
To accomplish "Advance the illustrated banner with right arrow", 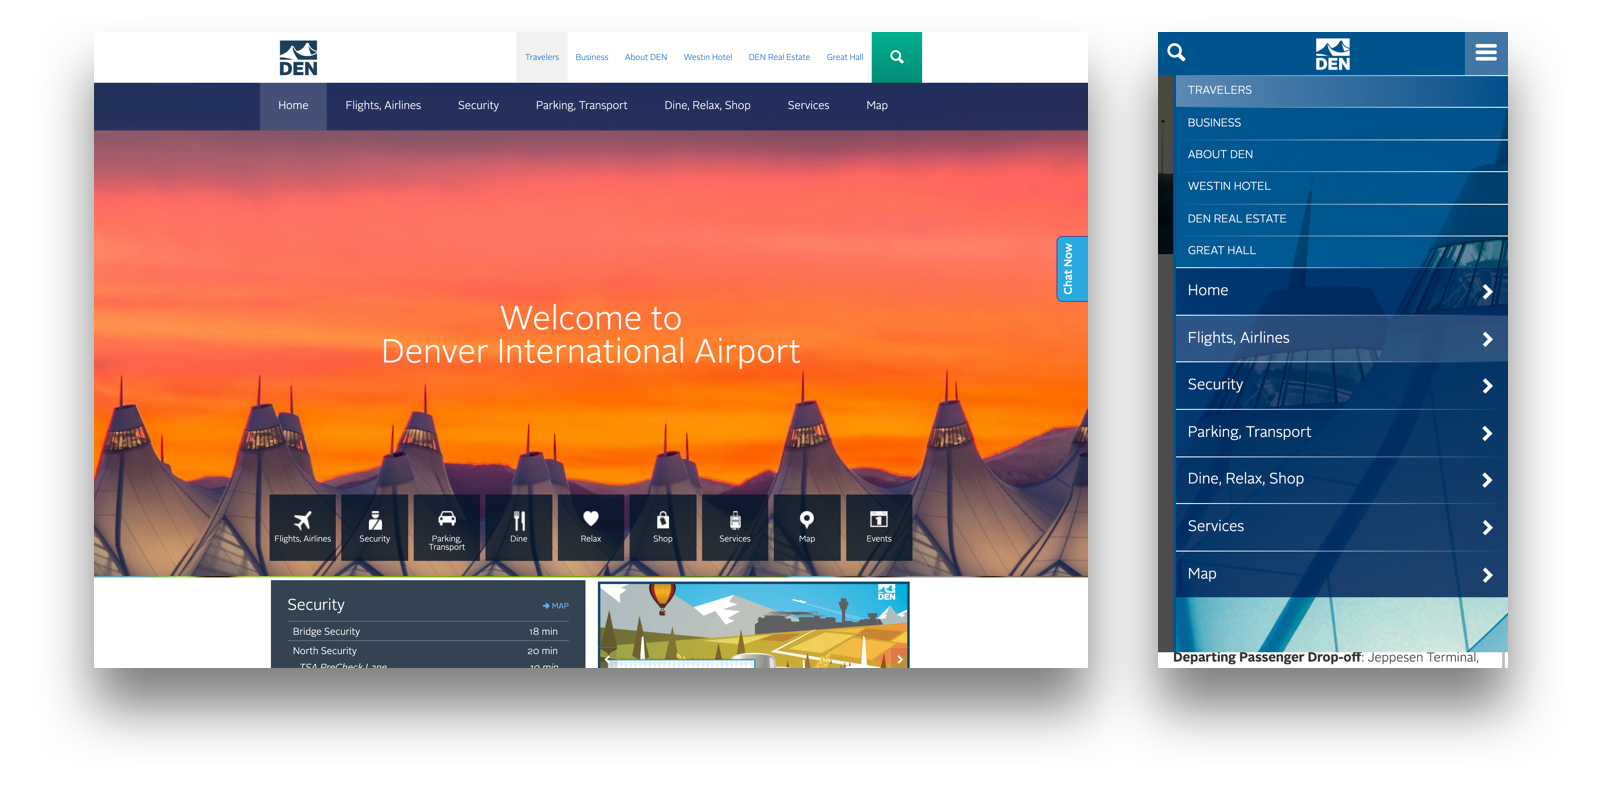I will pyautogui.click(x=900, y=659).
